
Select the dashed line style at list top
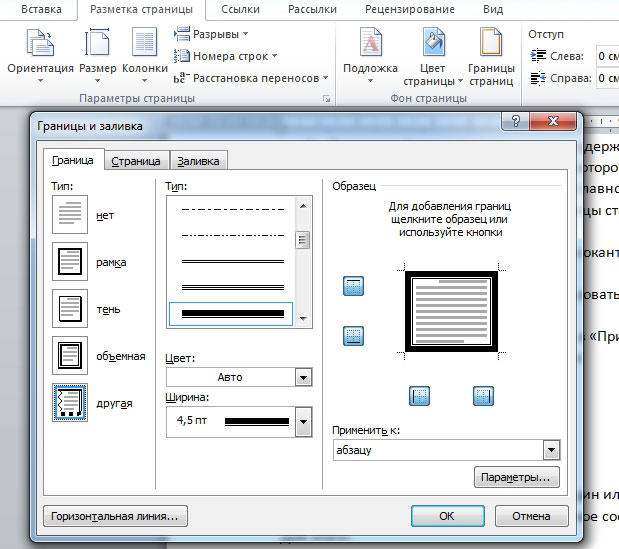click(x=233, y=210)
